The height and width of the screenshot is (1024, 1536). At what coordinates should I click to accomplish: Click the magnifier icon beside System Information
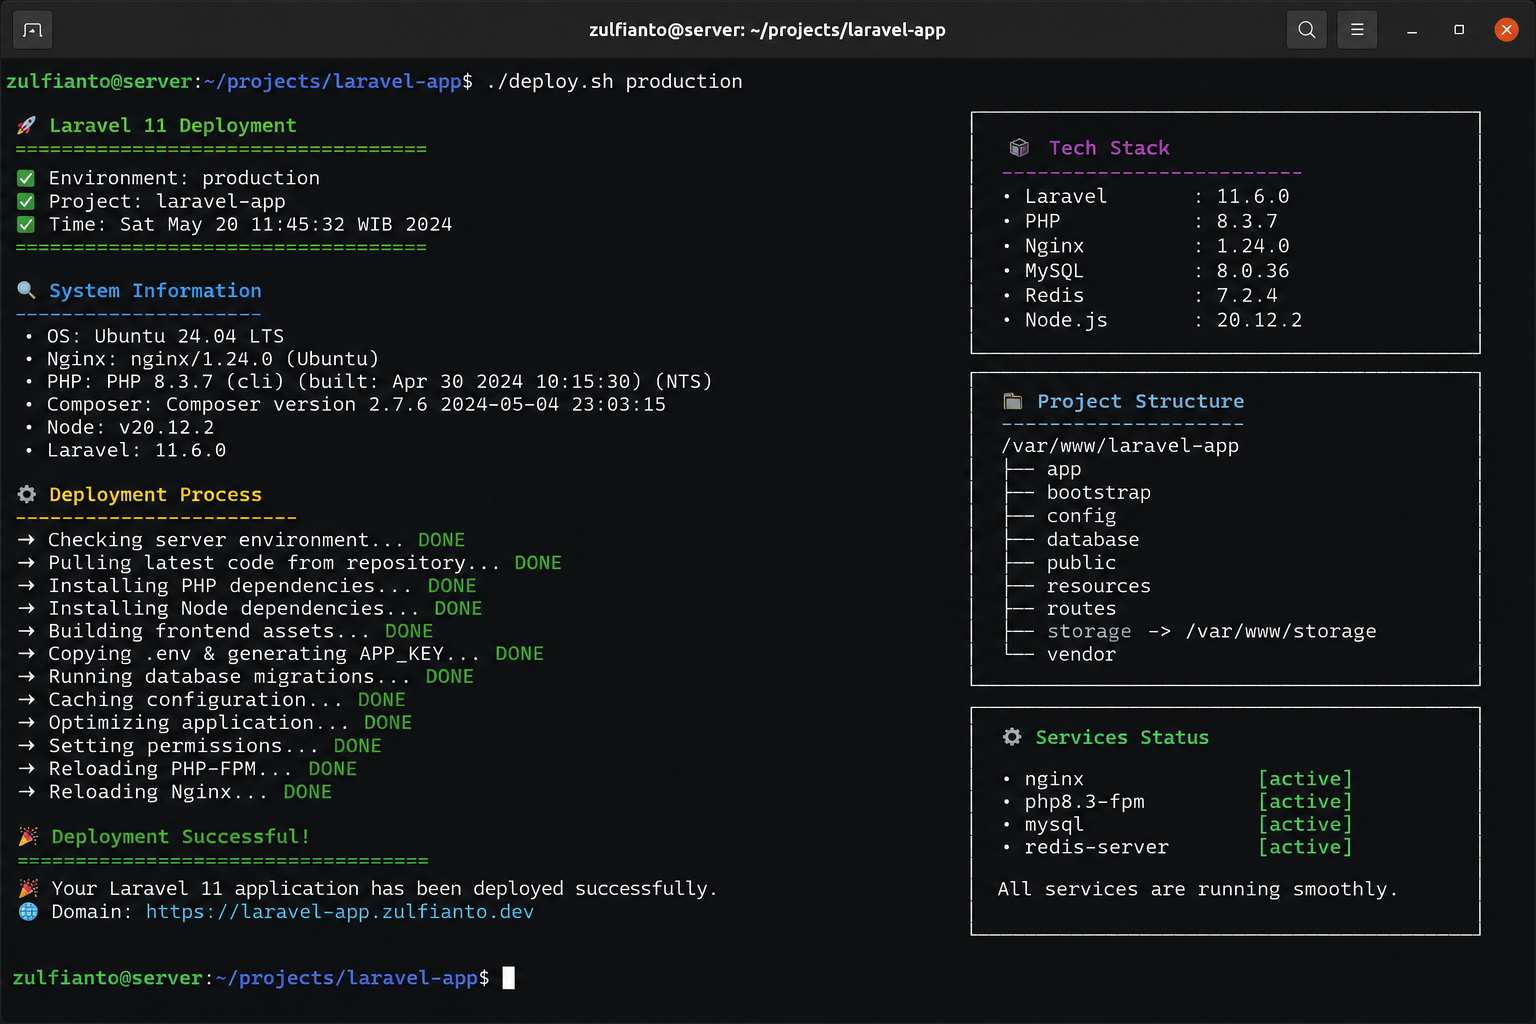click(27, 290)
